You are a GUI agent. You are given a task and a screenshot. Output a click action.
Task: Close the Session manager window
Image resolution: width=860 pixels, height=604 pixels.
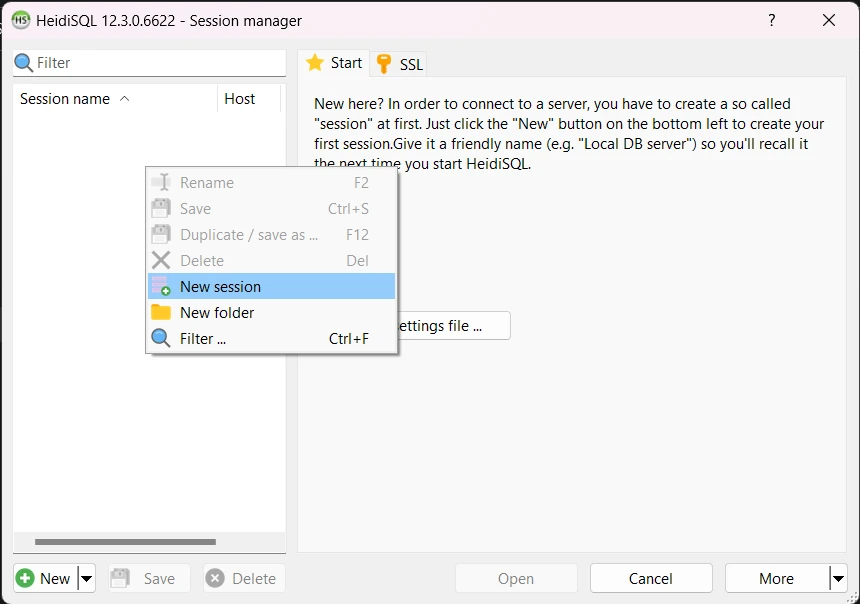pos(829,20)
